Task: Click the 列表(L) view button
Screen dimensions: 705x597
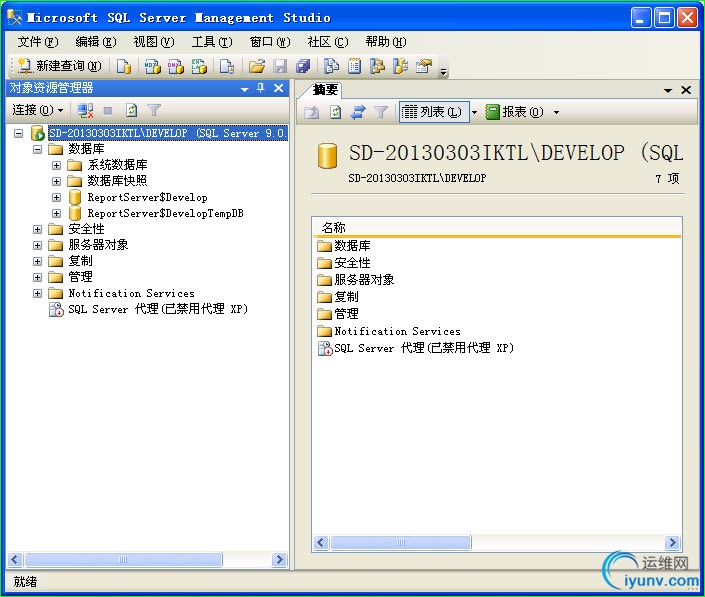Action: click(434, 112)
